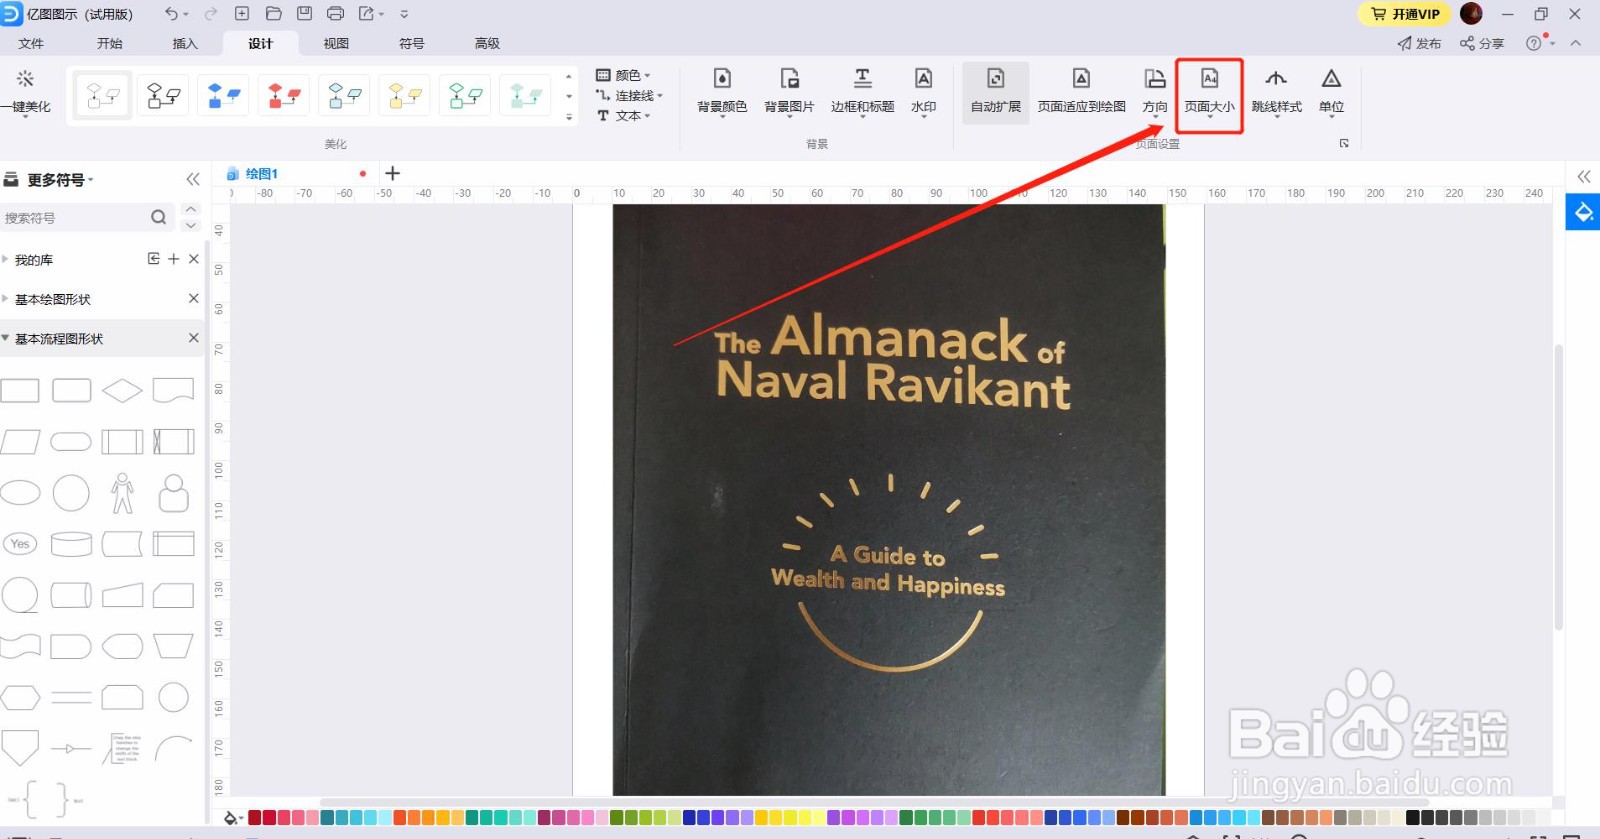Screen dimensions: 1600x839
Task: Click Fit Page to Drawing (页面适应到绘图)
Action: 1081,92
